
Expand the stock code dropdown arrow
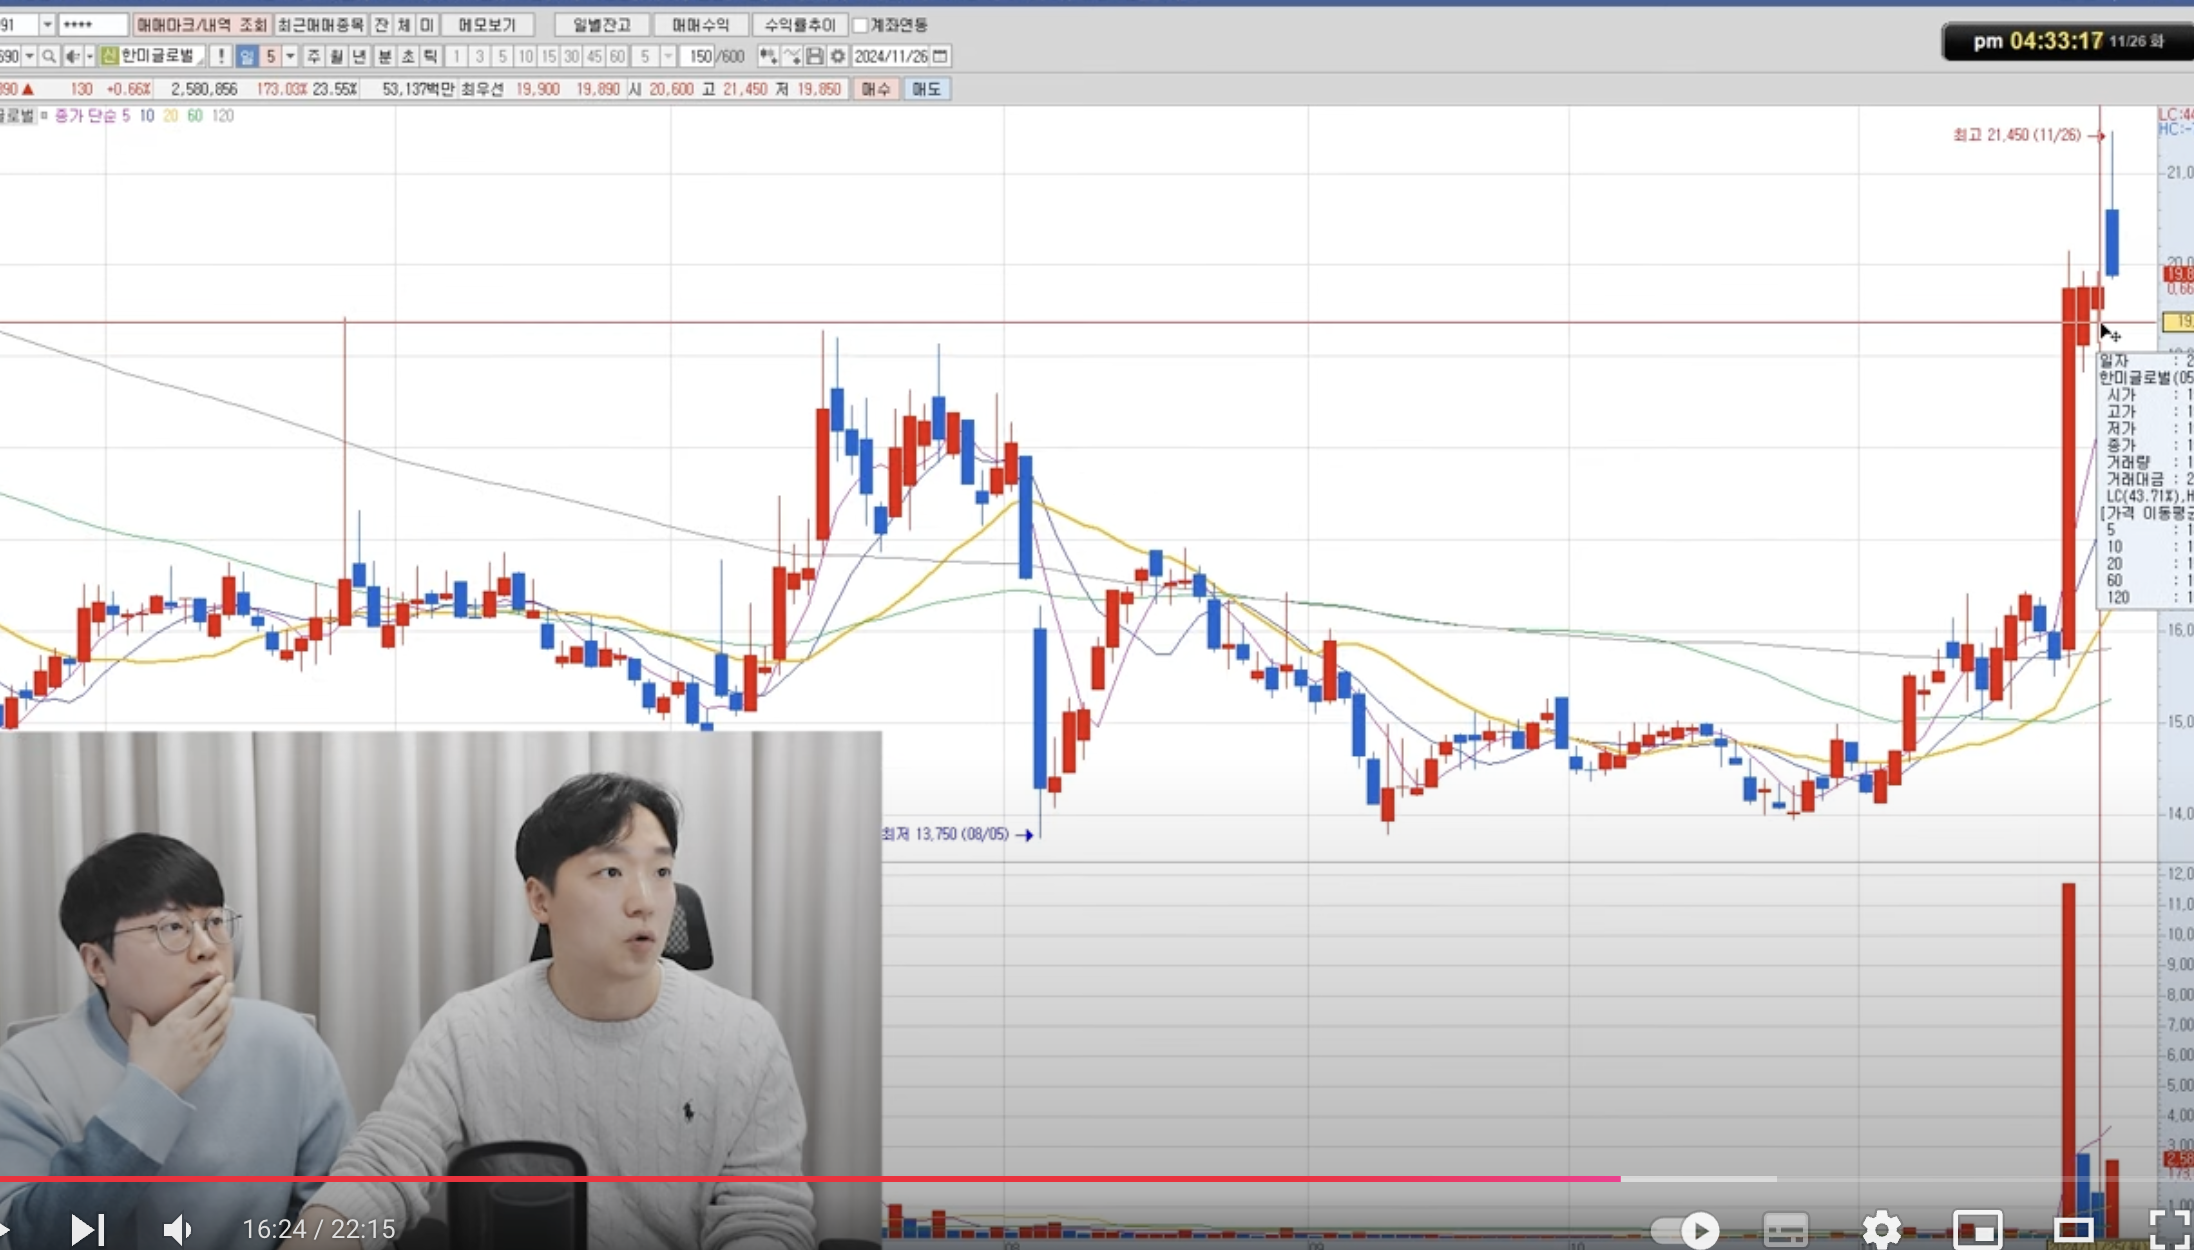point(29,57)
